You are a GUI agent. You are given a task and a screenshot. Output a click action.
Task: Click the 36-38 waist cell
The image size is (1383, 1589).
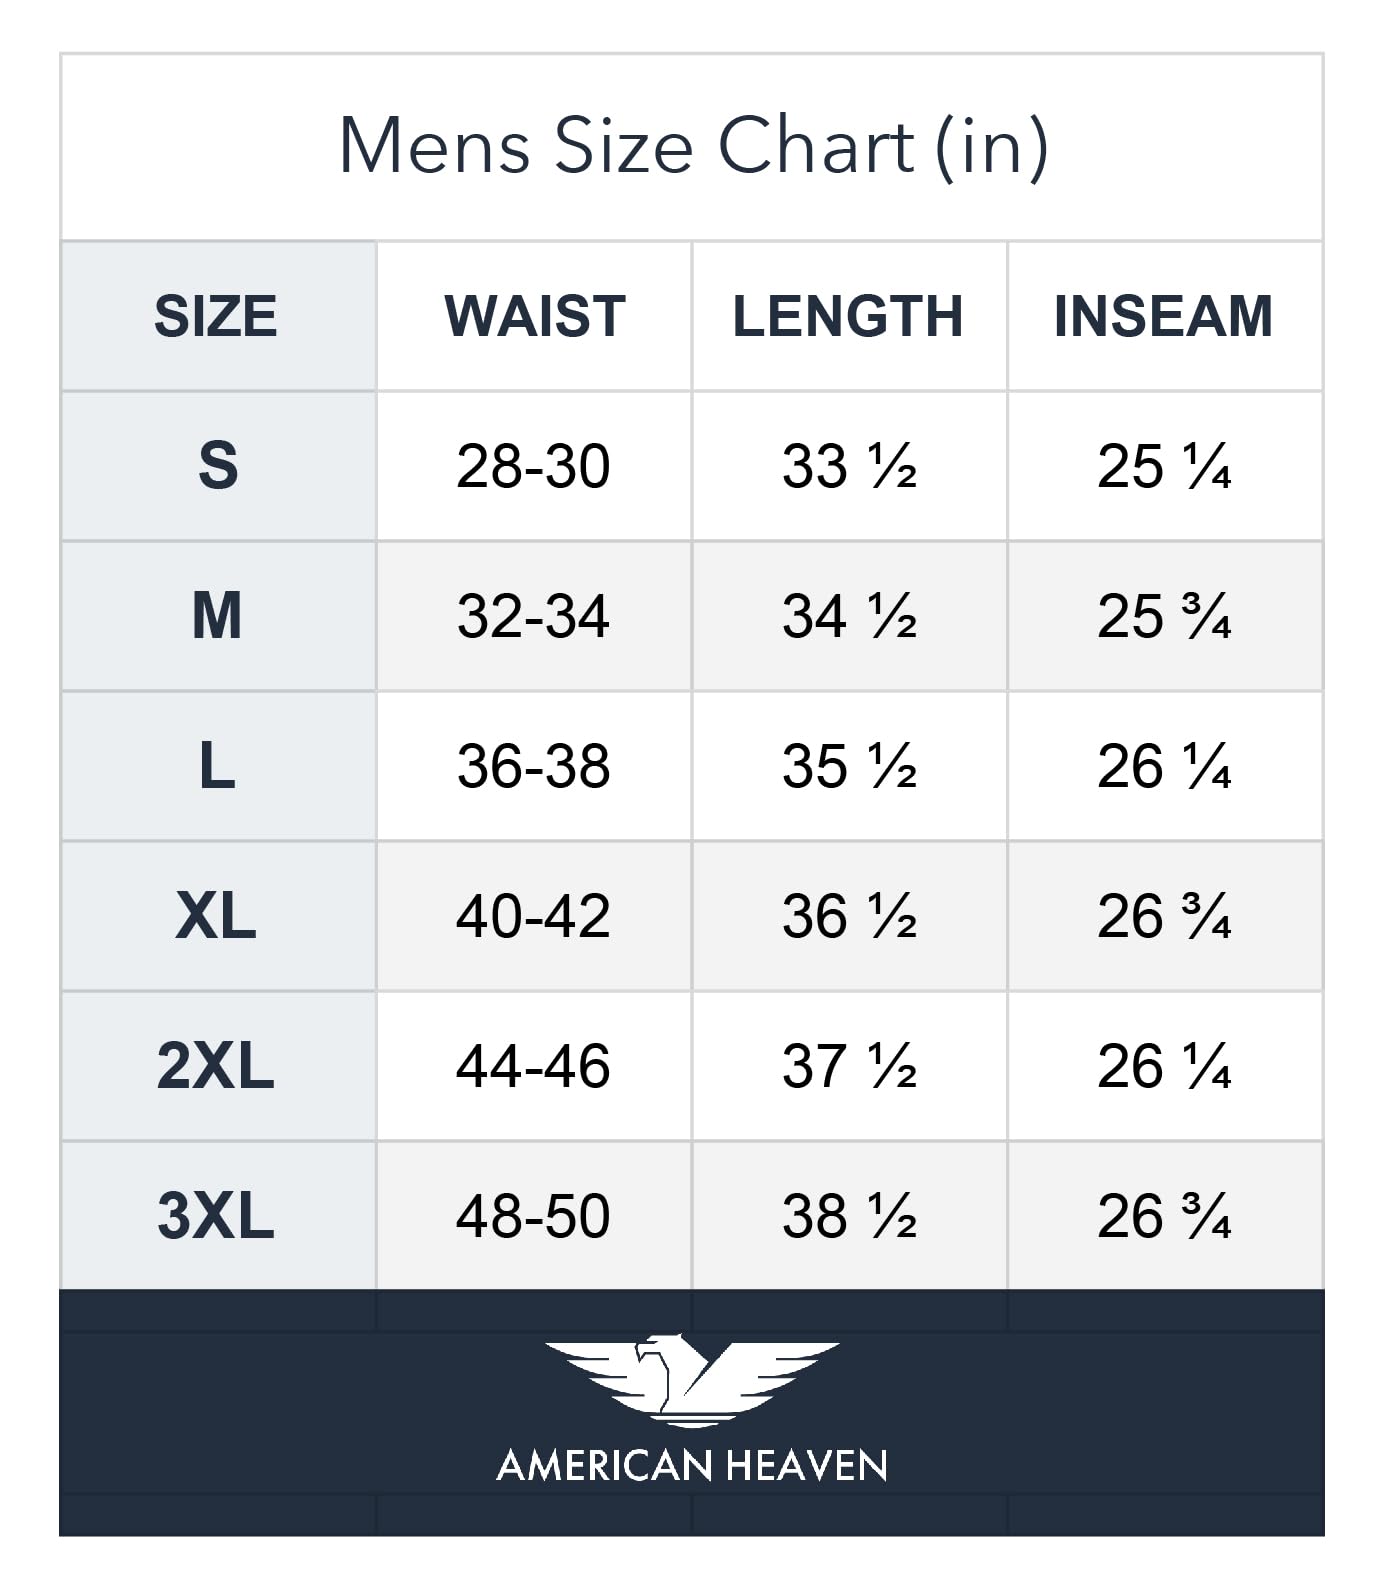[x=533, y=766]
